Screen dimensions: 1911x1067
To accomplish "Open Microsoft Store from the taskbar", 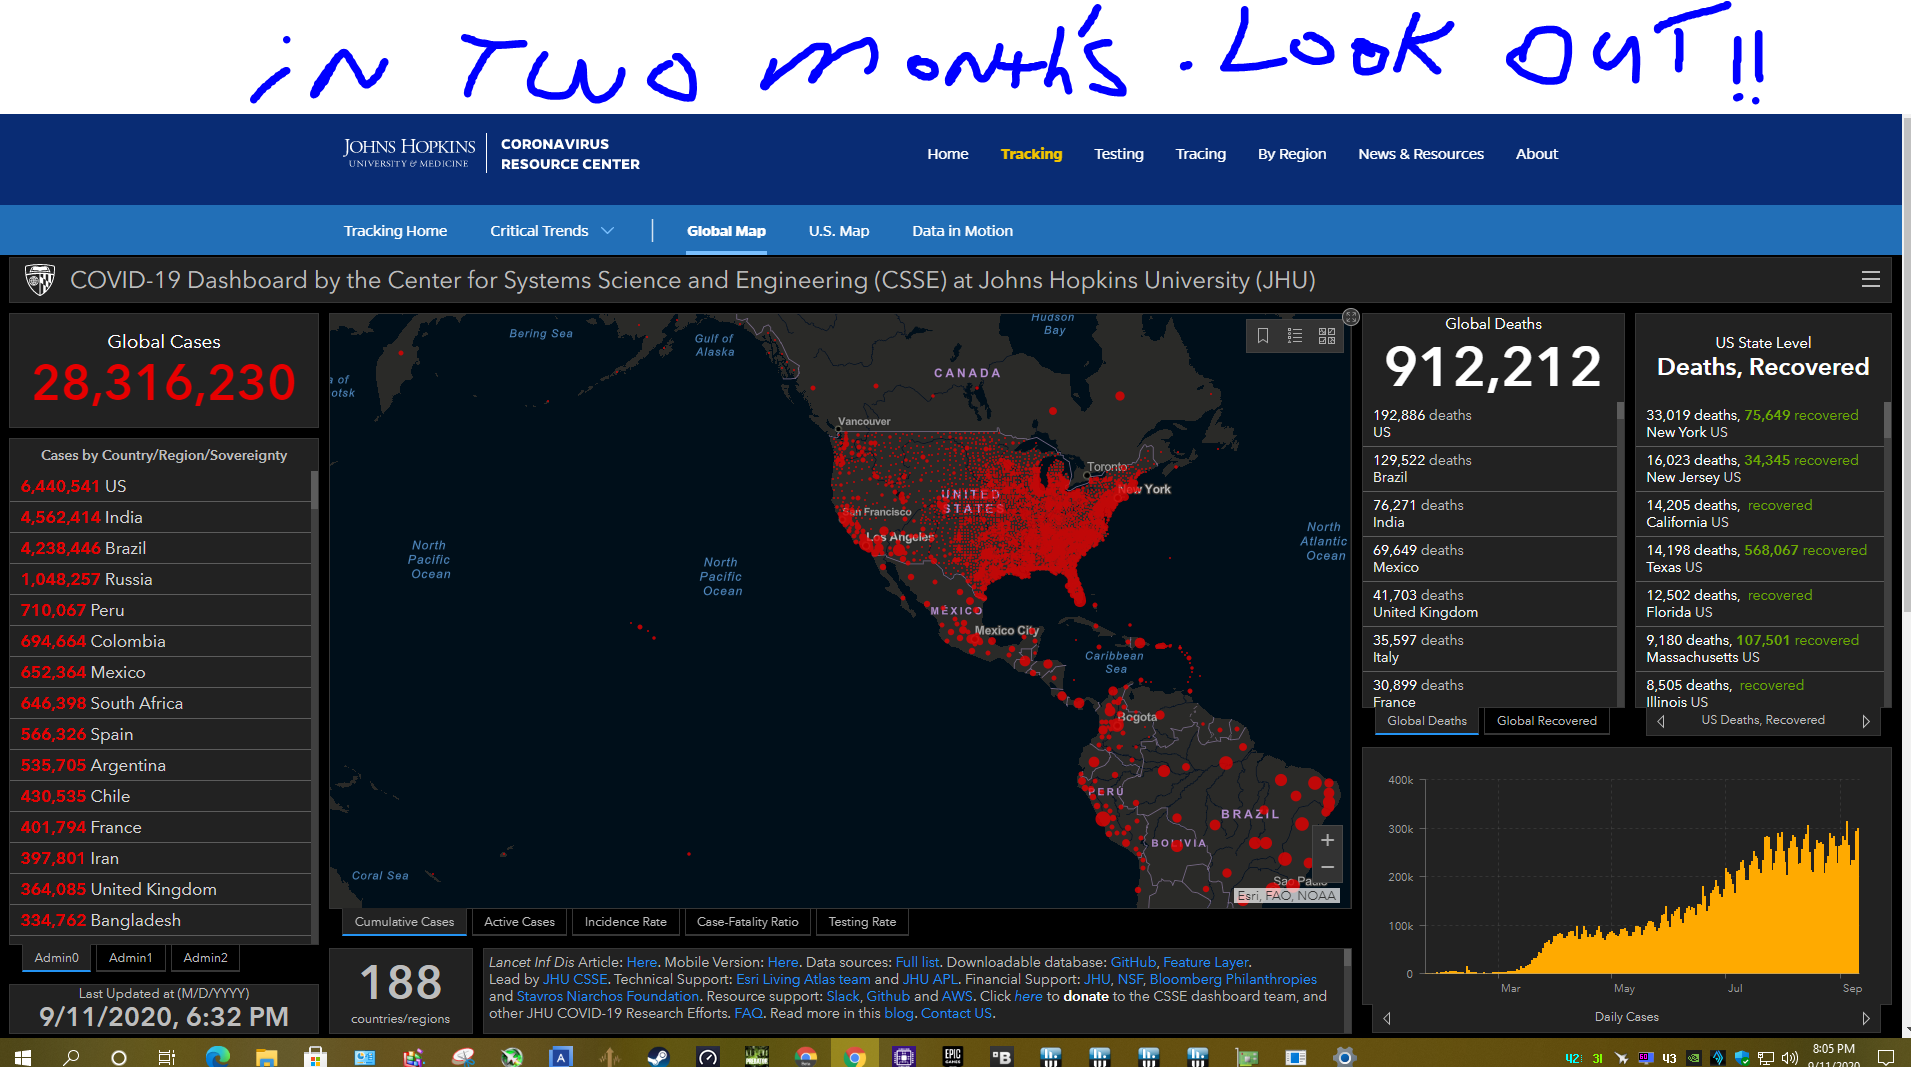I will 315,1056.
